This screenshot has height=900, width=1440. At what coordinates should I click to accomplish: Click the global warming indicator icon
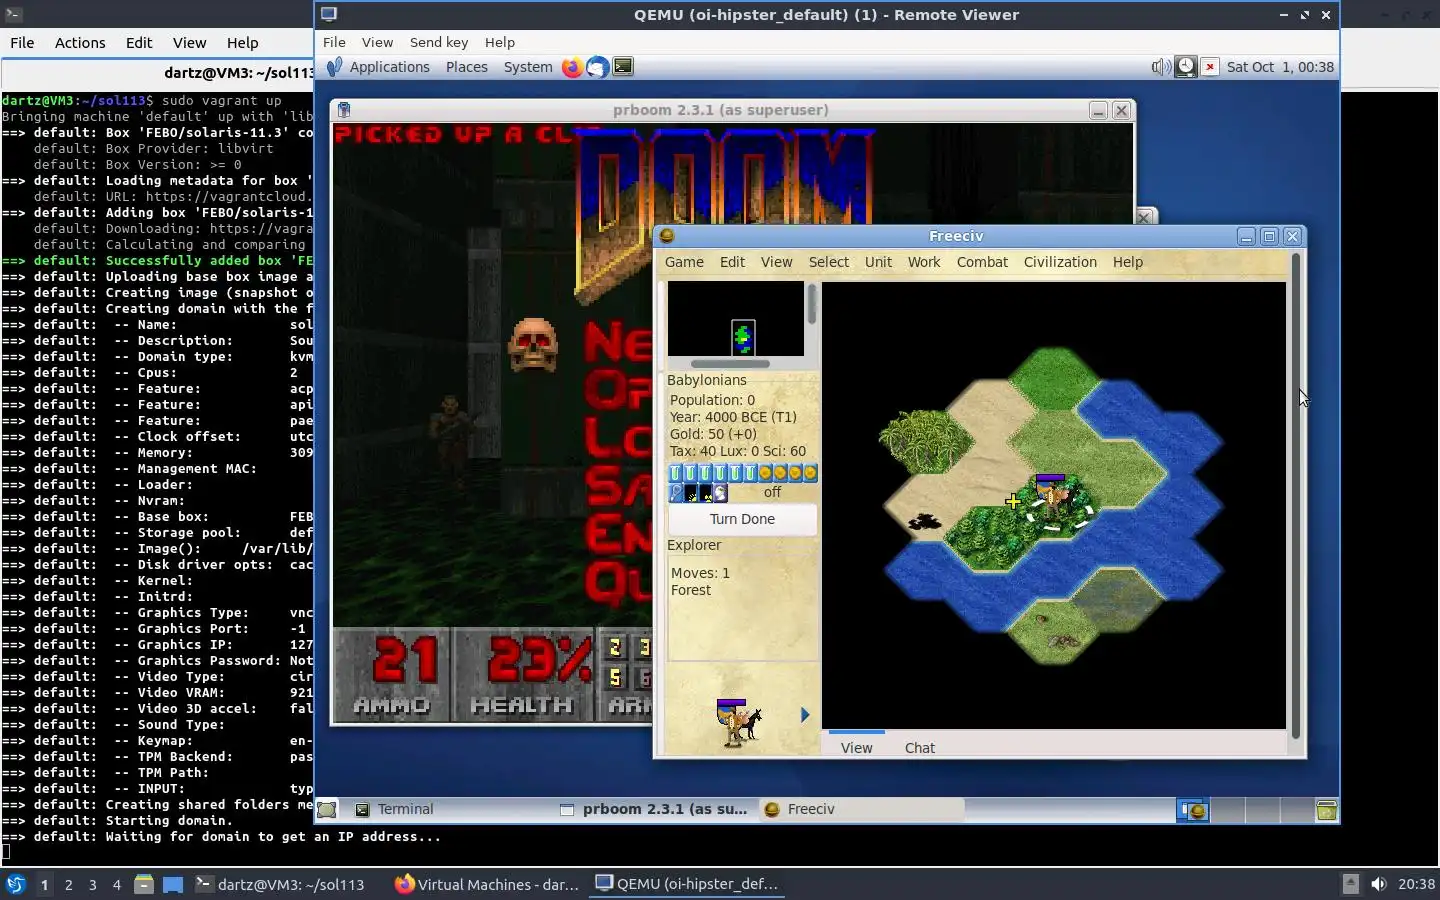[x=690, y=492]
